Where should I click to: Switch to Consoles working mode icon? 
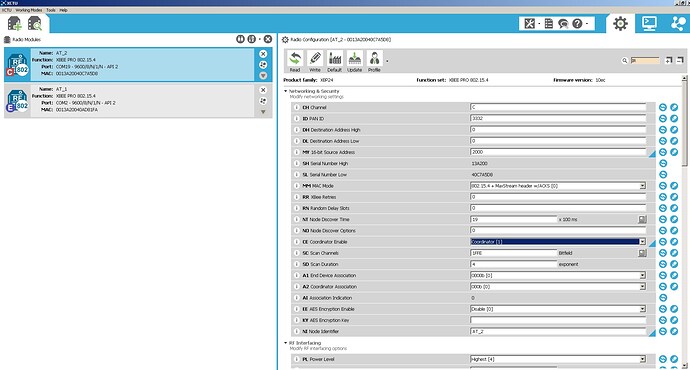pos(649,23)
